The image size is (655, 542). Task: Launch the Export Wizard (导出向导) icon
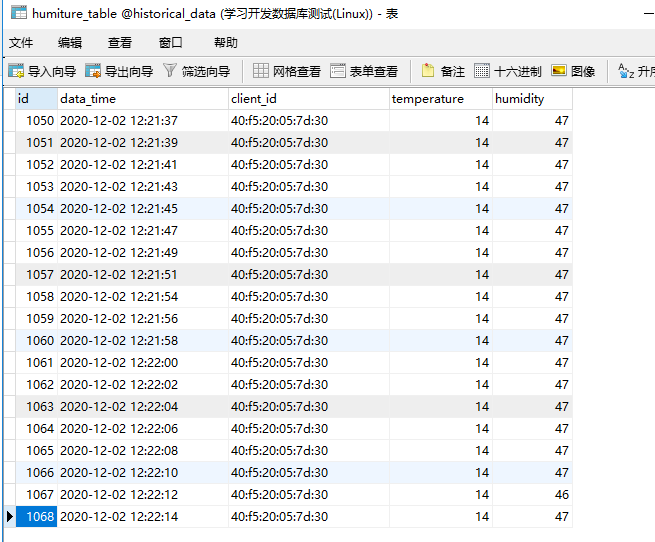pyautogui.click(x=93, y=71)
